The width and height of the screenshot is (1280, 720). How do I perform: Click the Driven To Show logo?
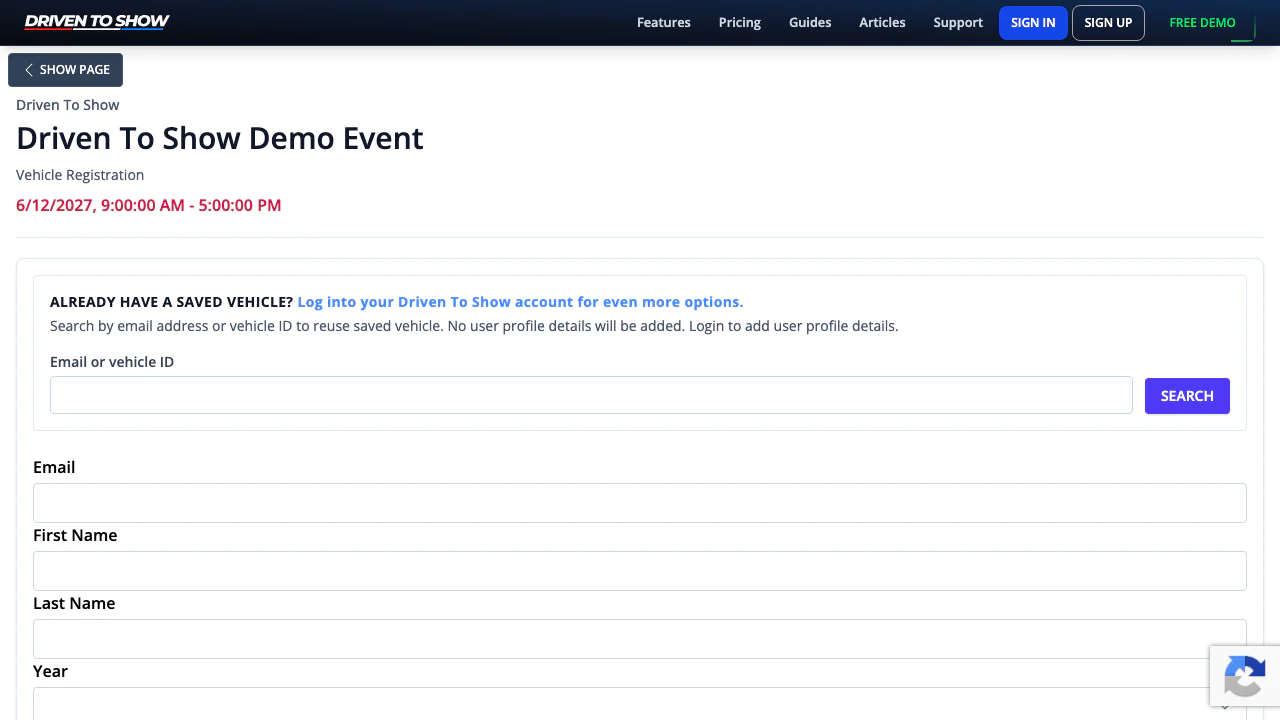pyautogui.click(x=97, y=22)
